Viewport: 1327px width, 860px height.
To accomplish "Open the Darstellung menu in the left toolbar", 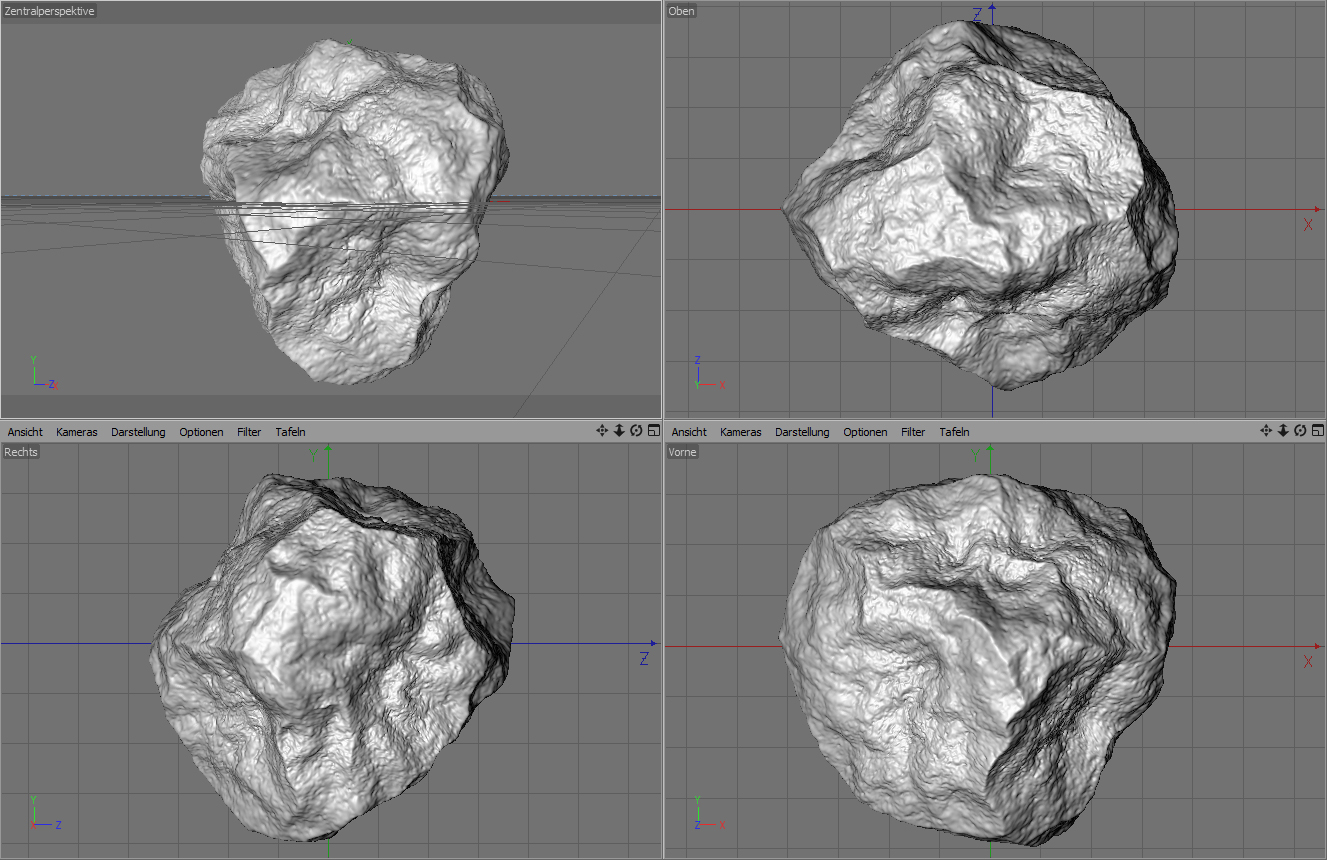I will point(138,431).
